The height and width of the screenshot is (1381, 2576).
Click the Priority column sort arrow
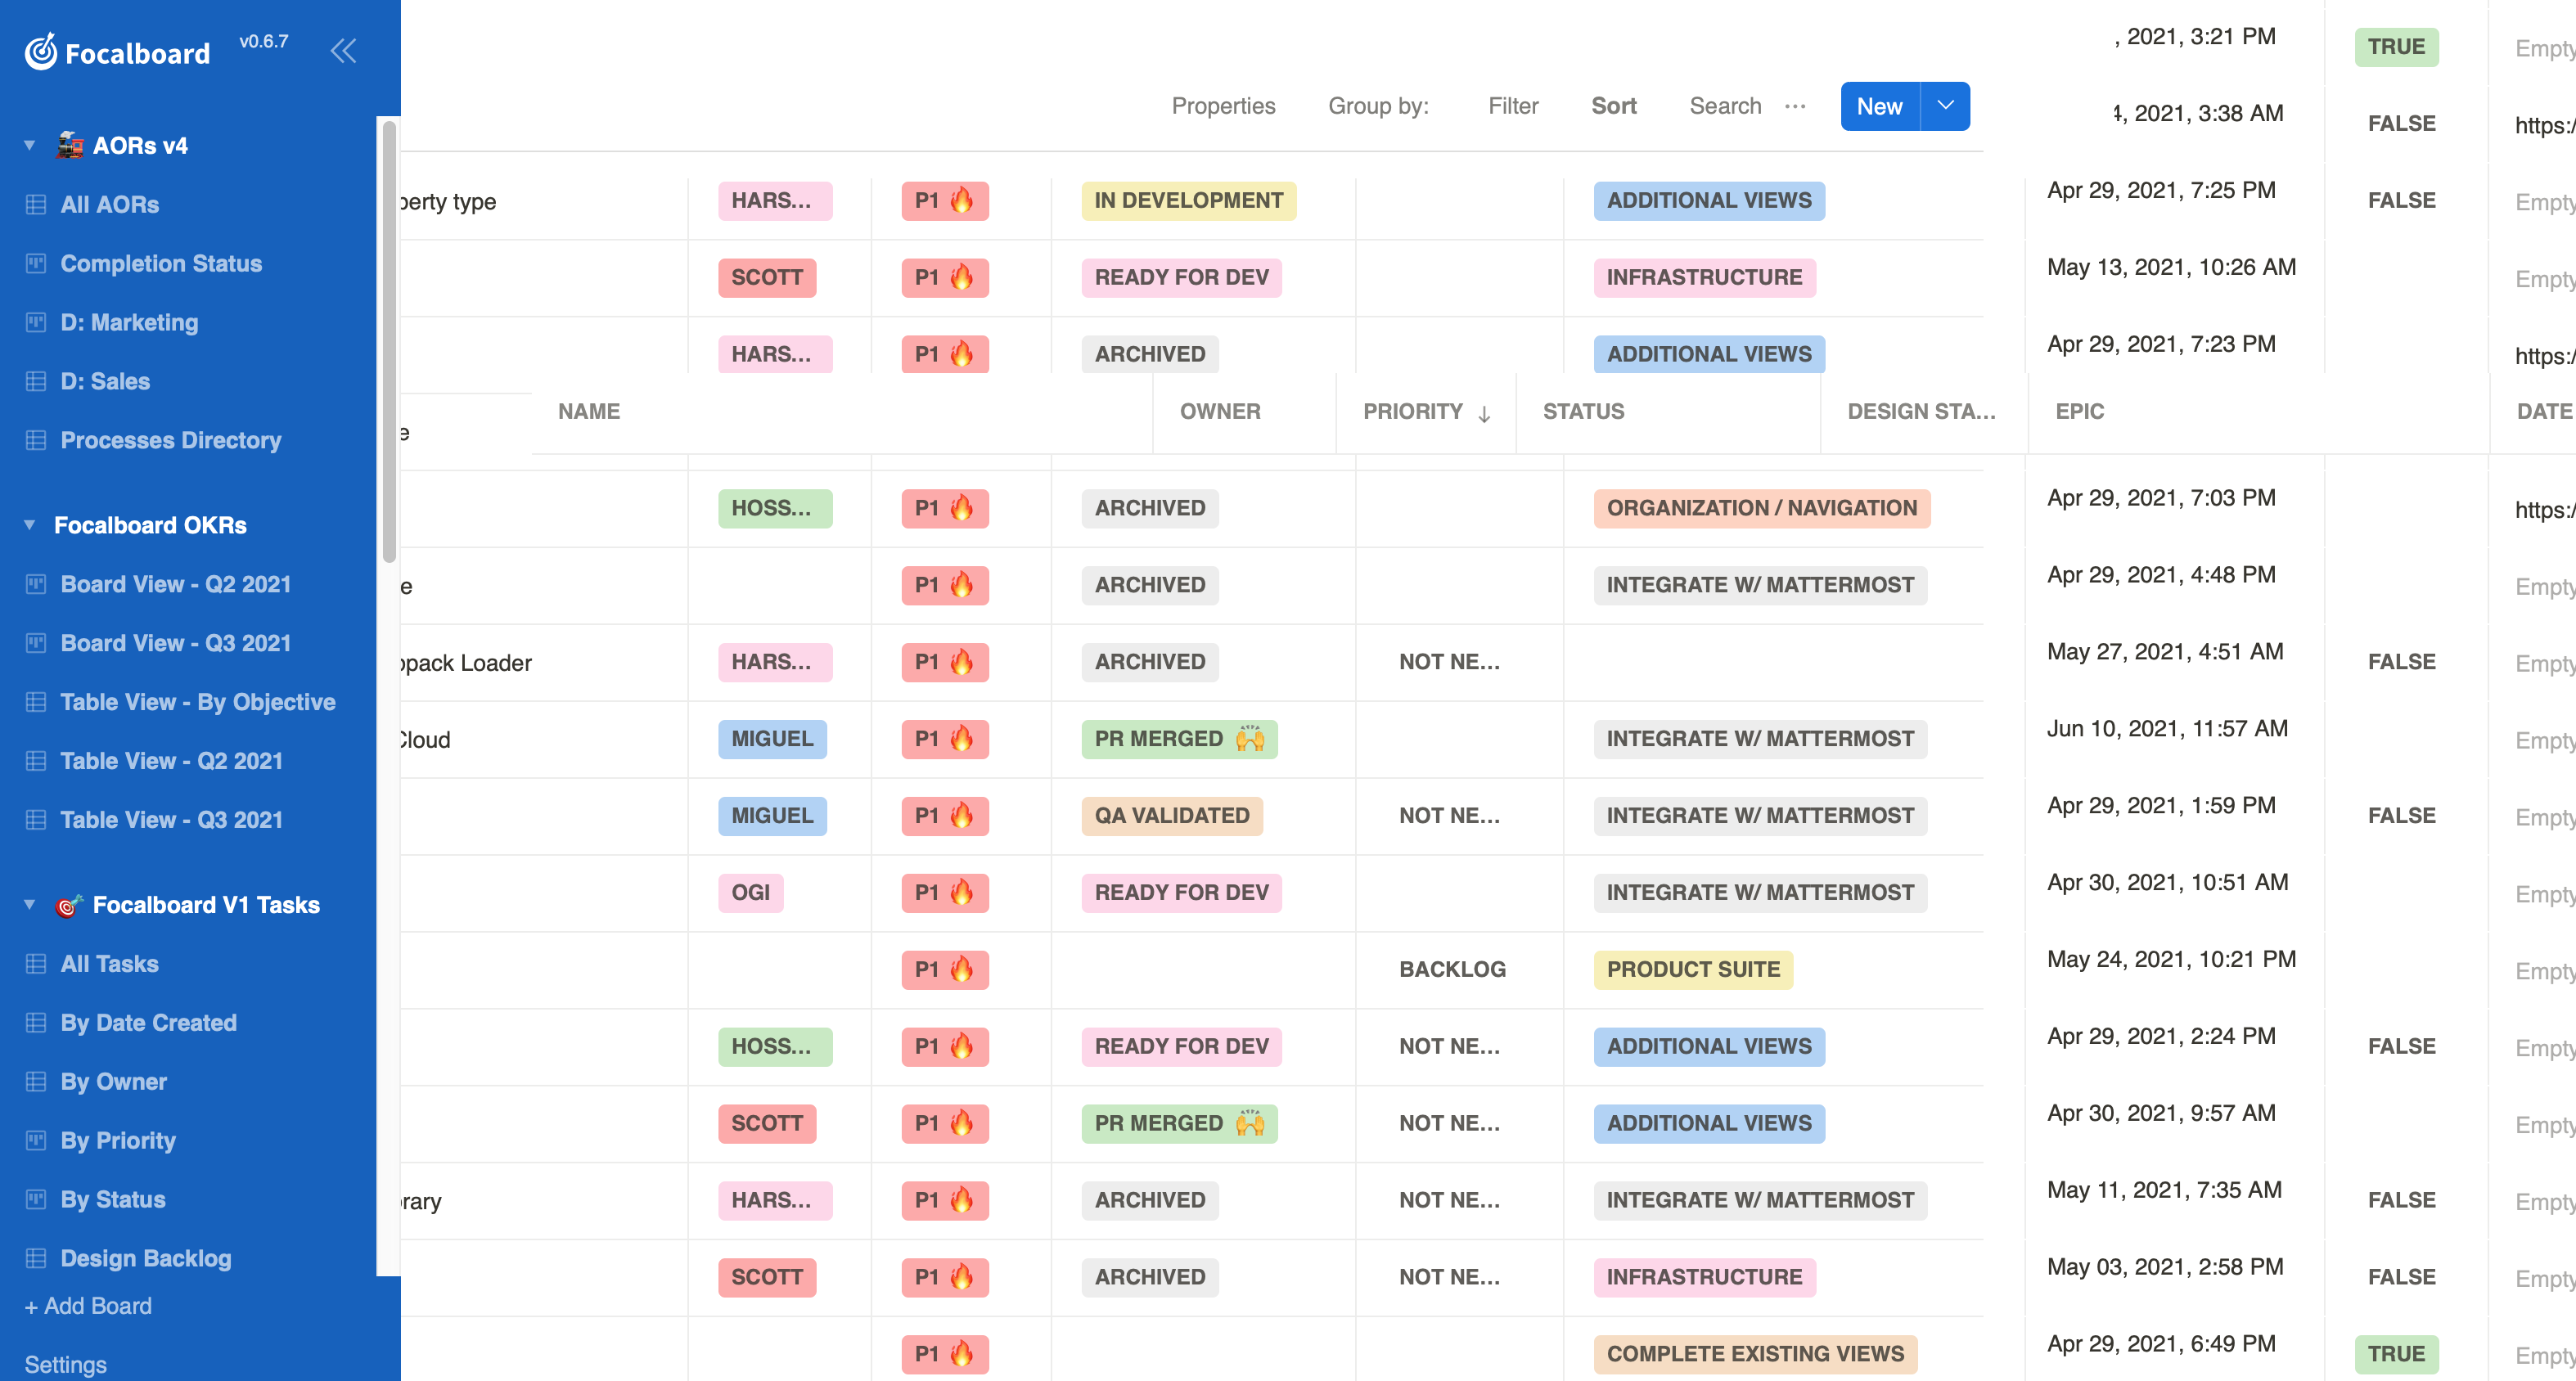coord(1484,413)
